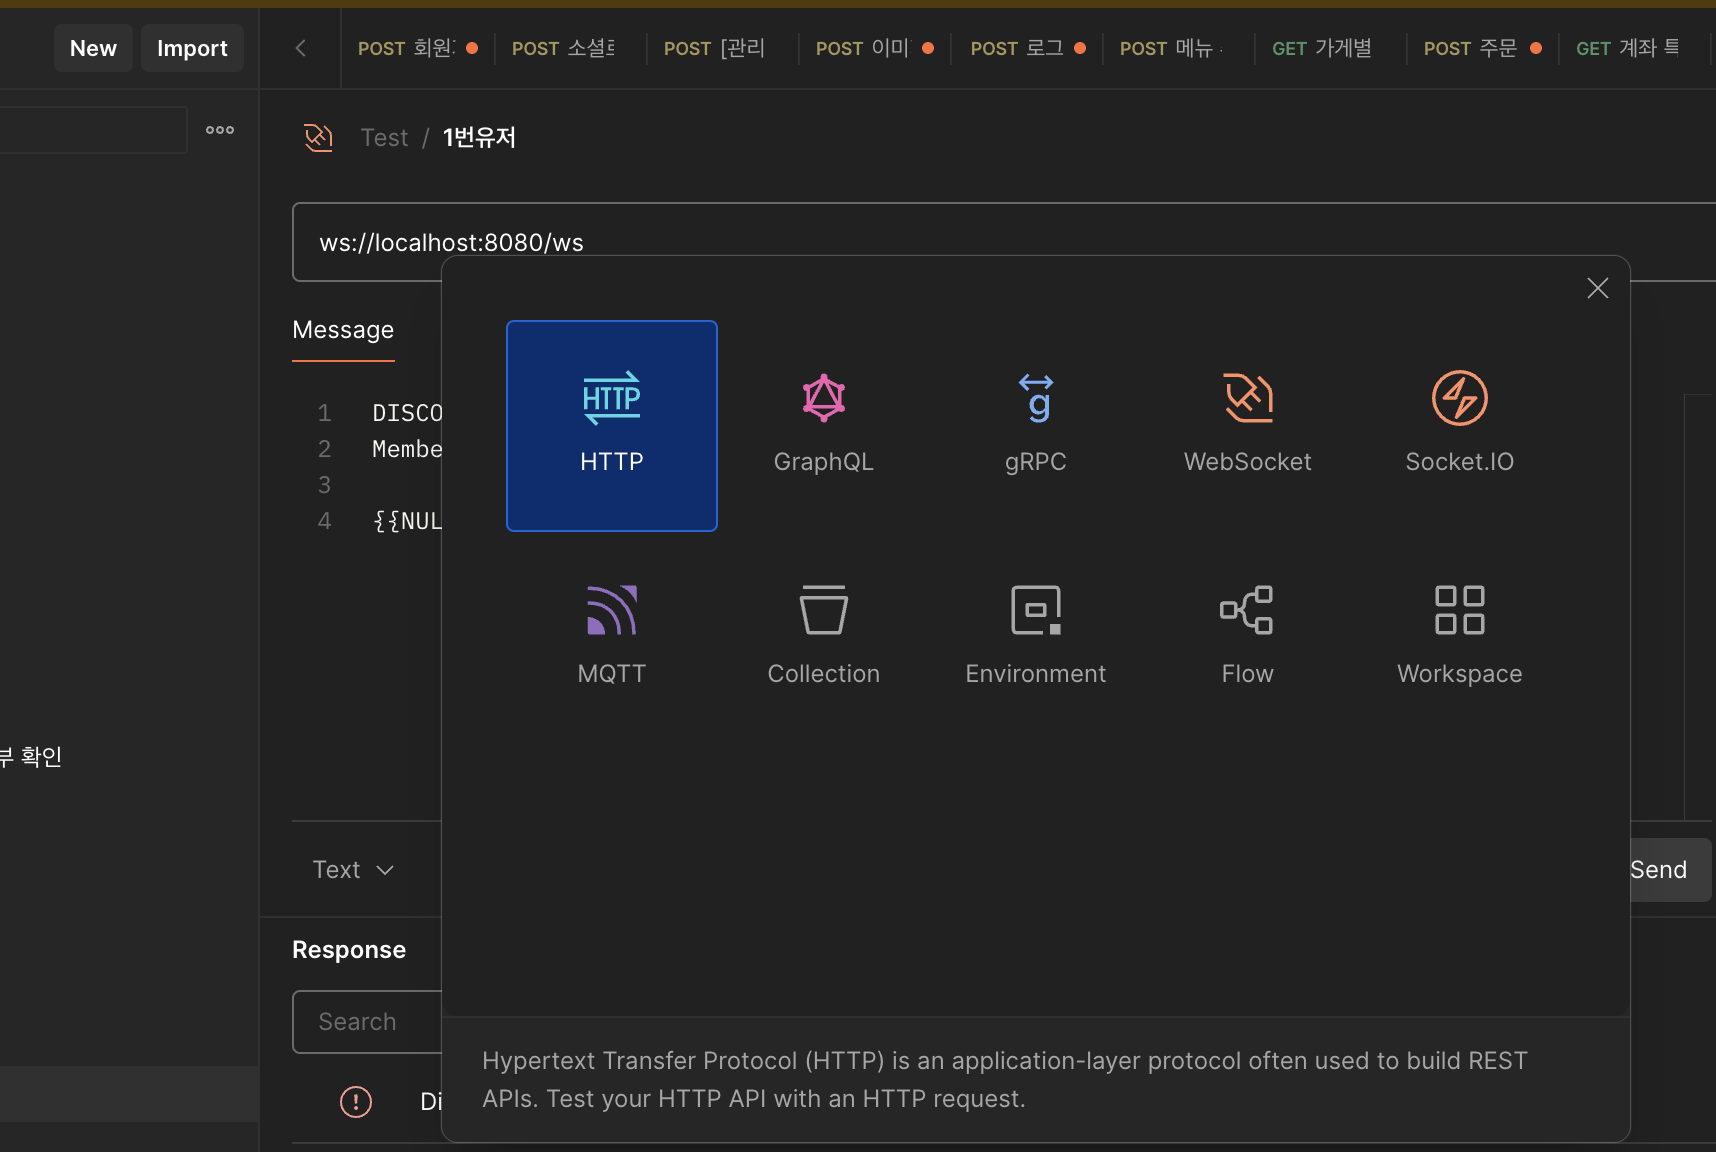
Task: Switch to the POST 로그 tab
Action: pos(1026,48)
